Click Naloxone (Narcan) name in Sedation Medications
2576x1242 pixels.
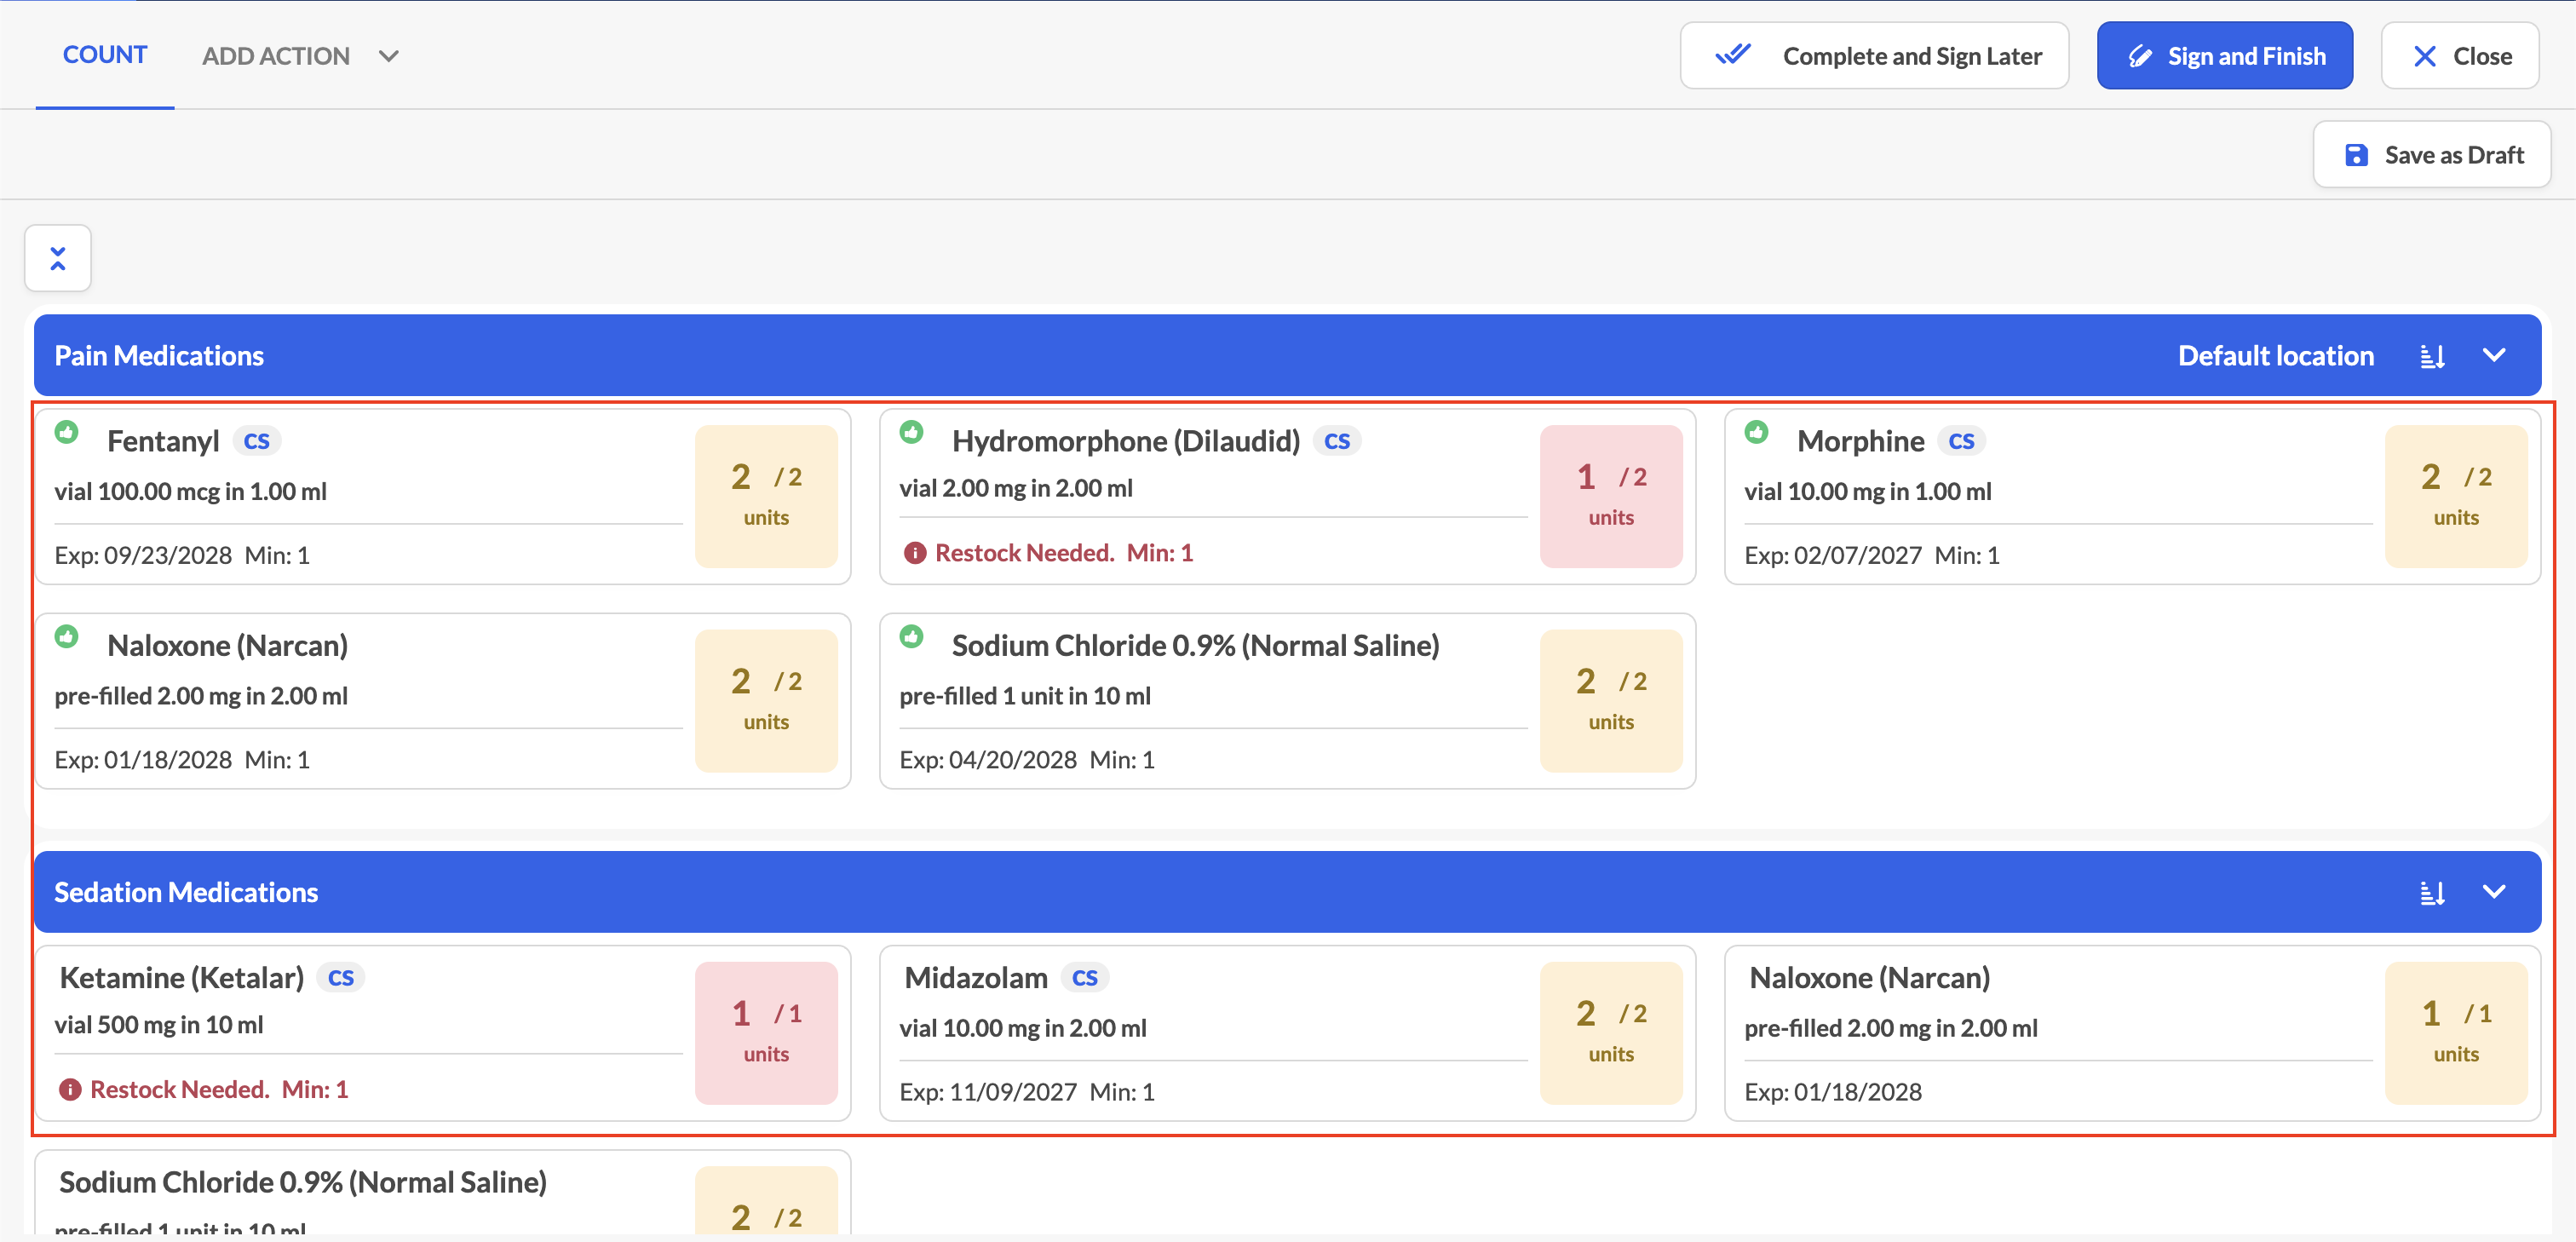[1869, 978]
